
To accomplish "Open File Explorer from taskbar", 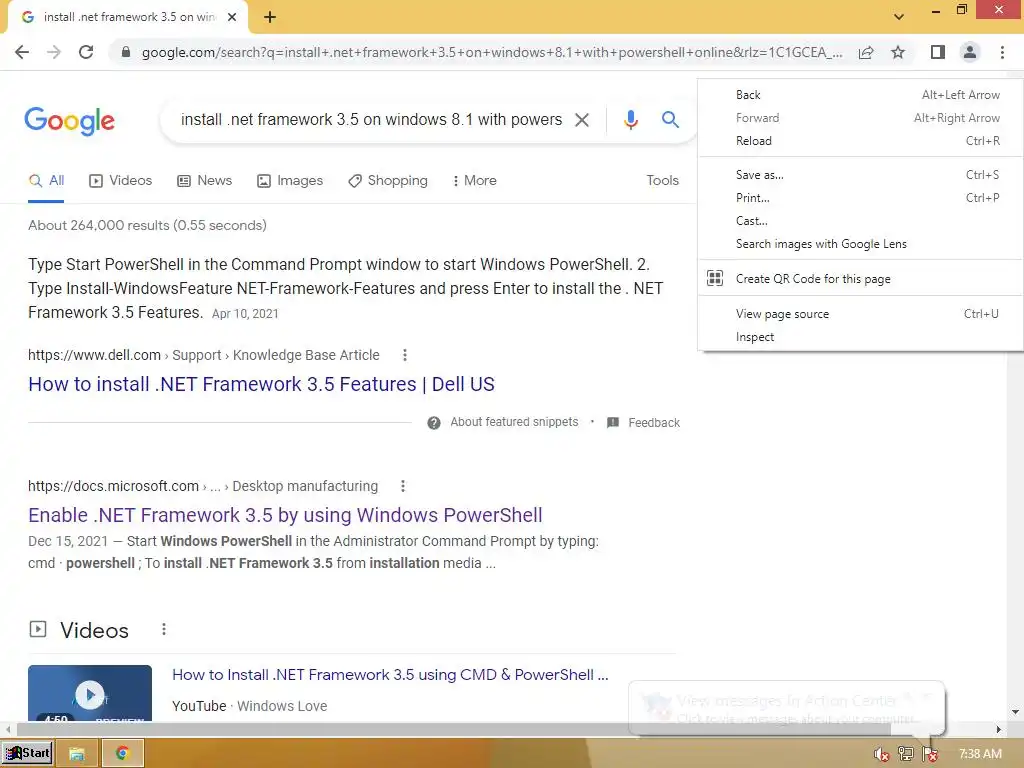I will 76,754.
